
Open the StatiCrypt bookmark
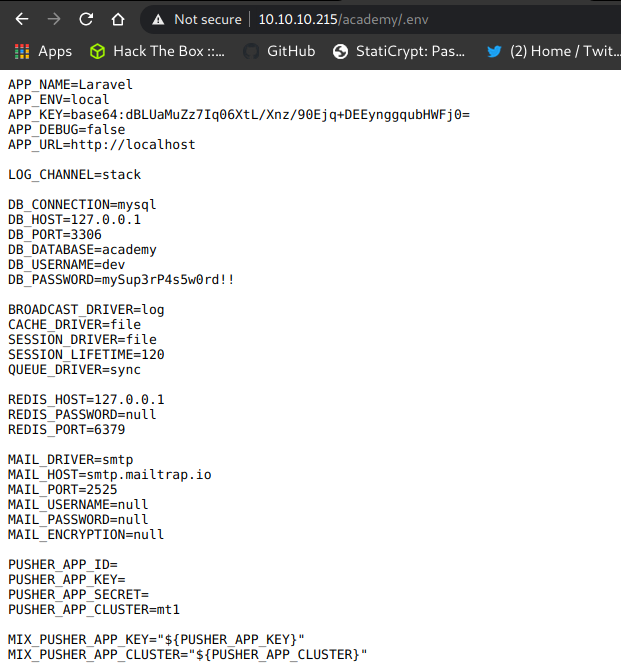click(410, 51)
